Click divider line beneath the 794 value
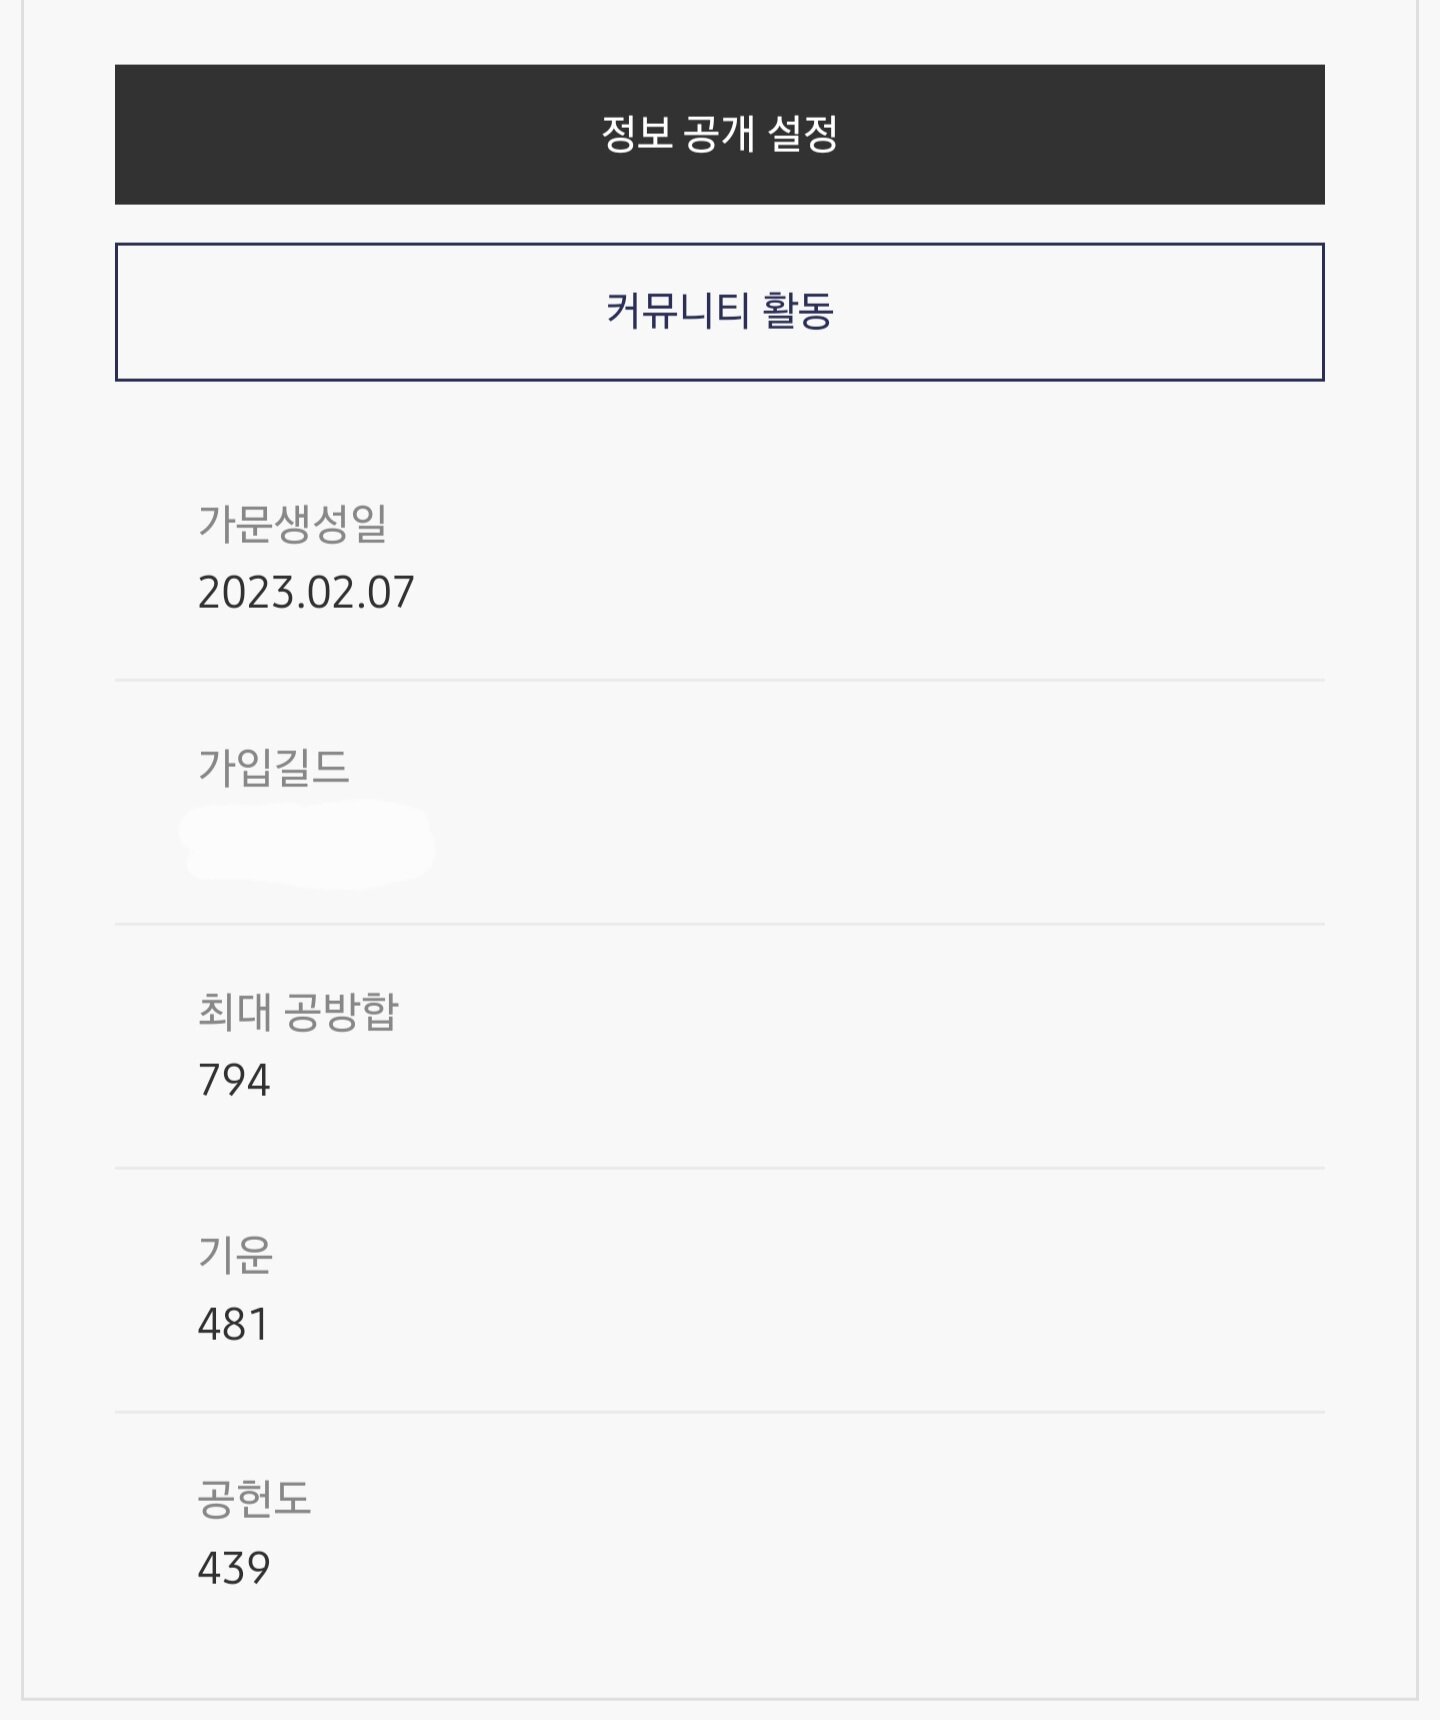 (720, 1168)
